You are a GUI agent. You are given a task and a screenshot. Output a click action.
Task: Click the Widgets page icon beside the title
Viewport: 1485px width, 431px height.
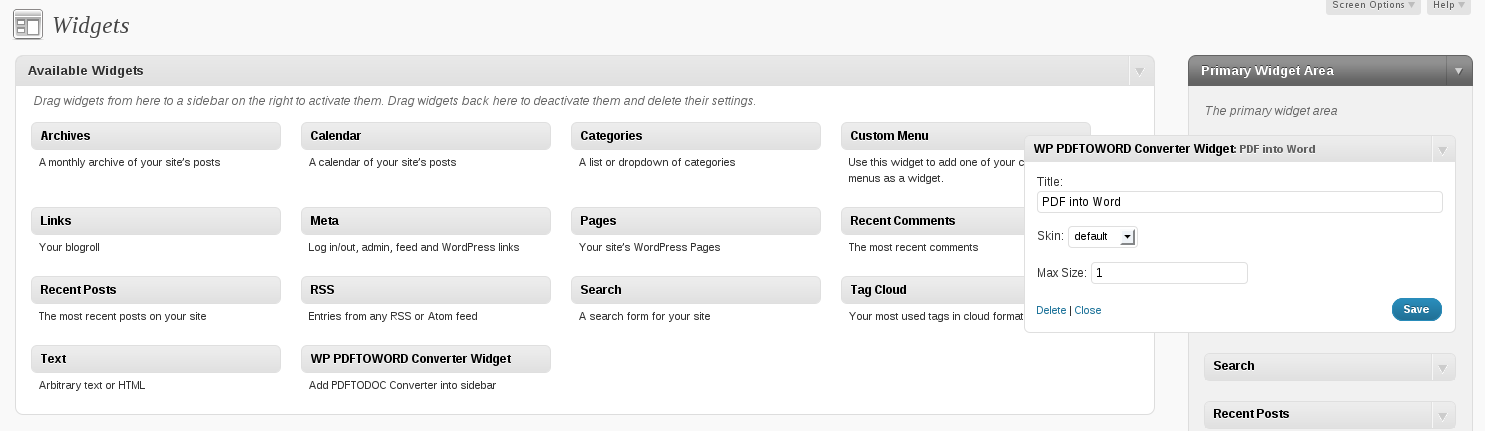coord(28,25)
